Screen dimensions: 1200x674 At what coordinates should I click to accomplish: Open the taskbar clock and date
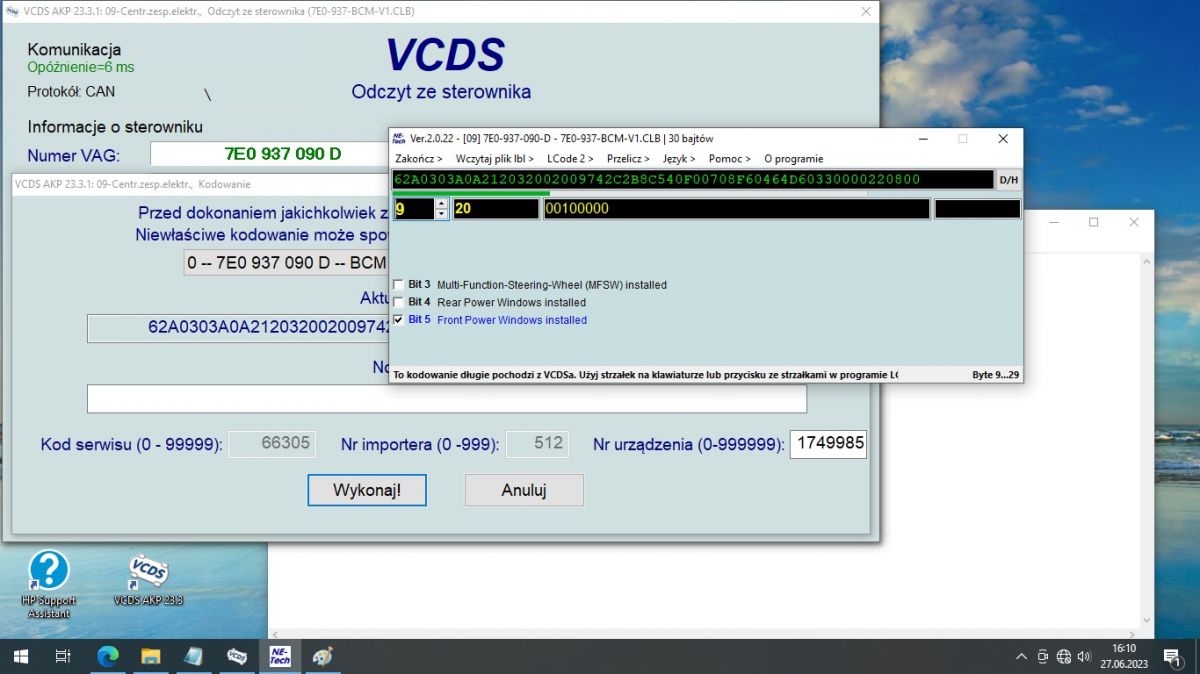[x=1124, y=656]
